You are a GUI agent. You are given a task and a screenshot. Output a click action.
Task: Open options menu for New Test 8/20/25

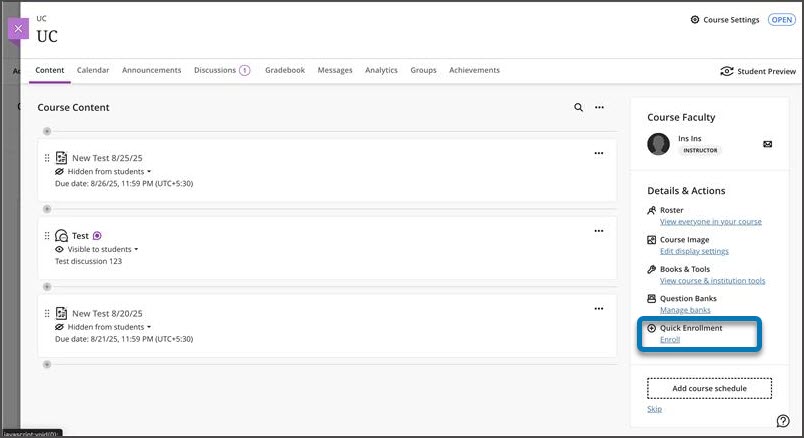599,309
